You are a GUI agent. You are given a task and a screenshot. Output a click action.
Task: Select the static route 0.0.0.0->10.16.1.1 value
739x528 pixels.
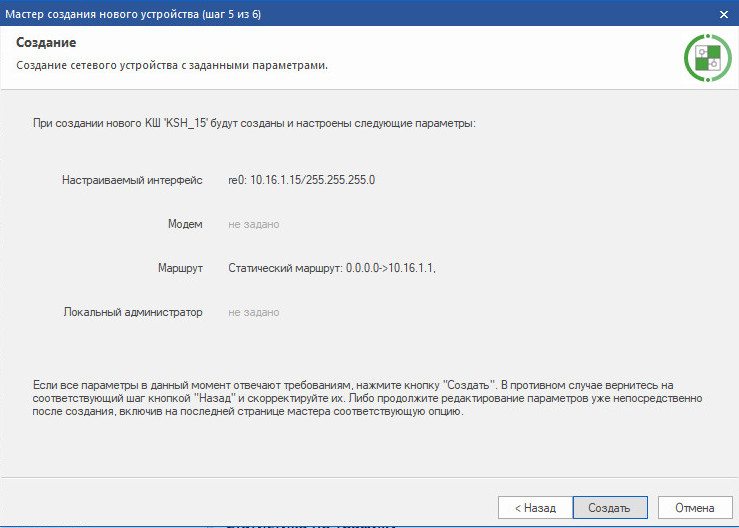point(332,268)
